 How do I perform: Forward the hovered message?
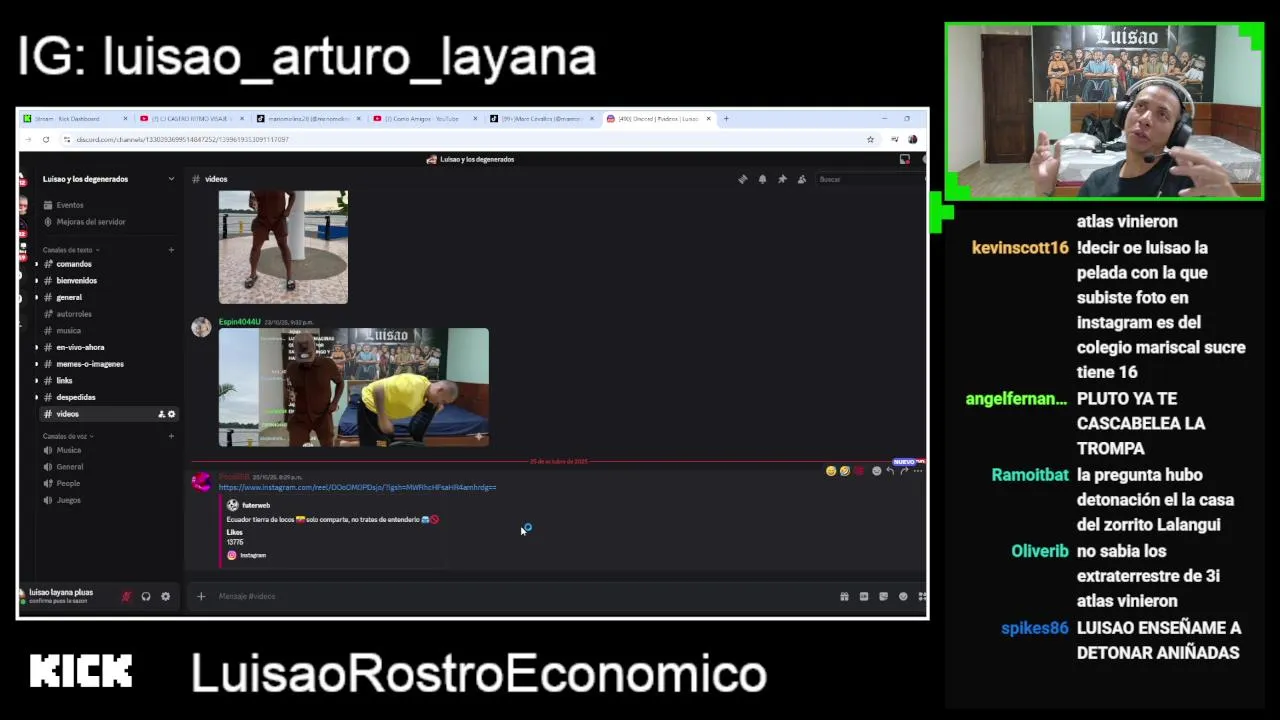tap(904, 470)
